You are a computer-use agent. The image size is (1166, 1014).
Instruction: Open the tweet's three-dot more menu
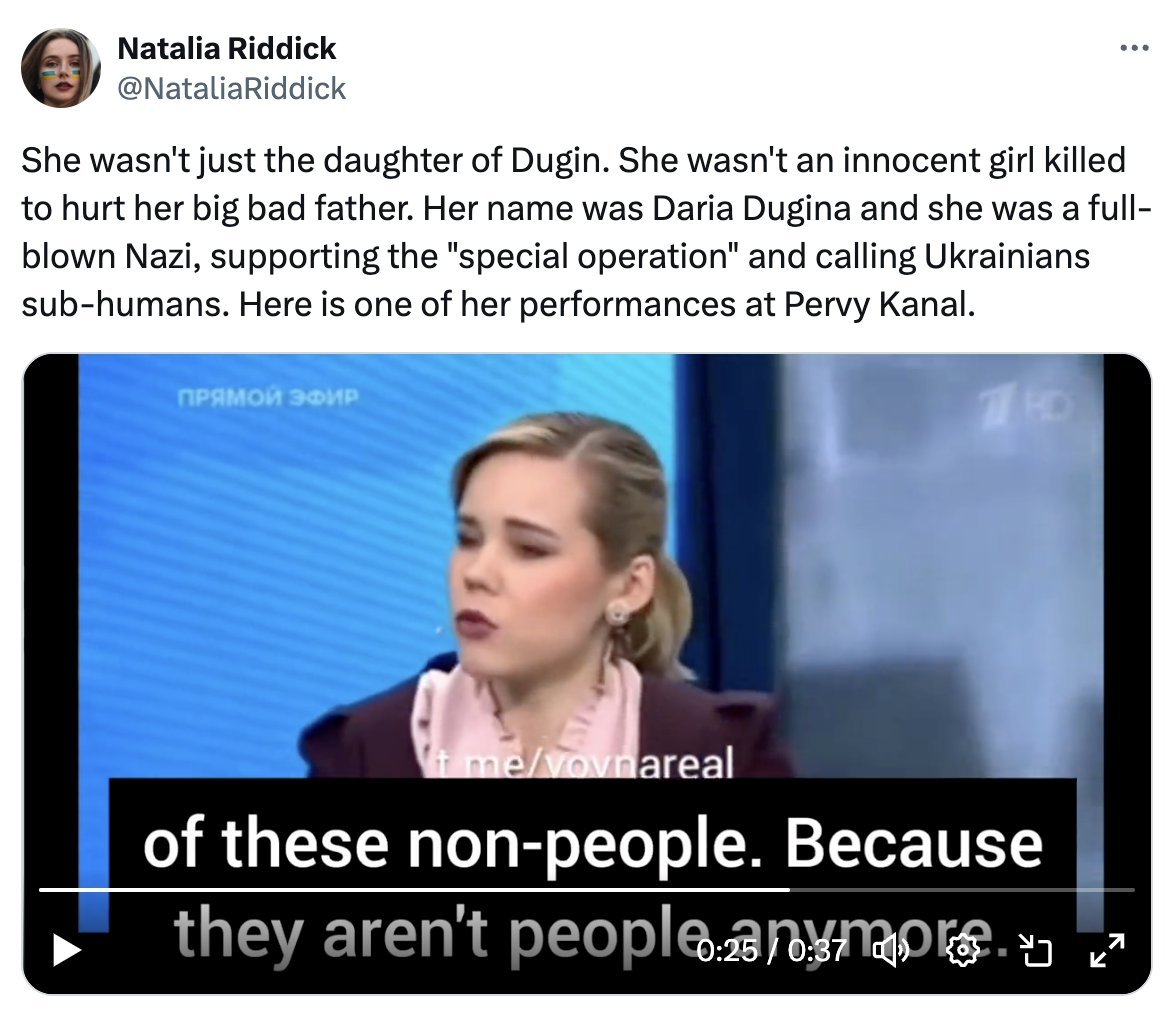click(1135, 48)
